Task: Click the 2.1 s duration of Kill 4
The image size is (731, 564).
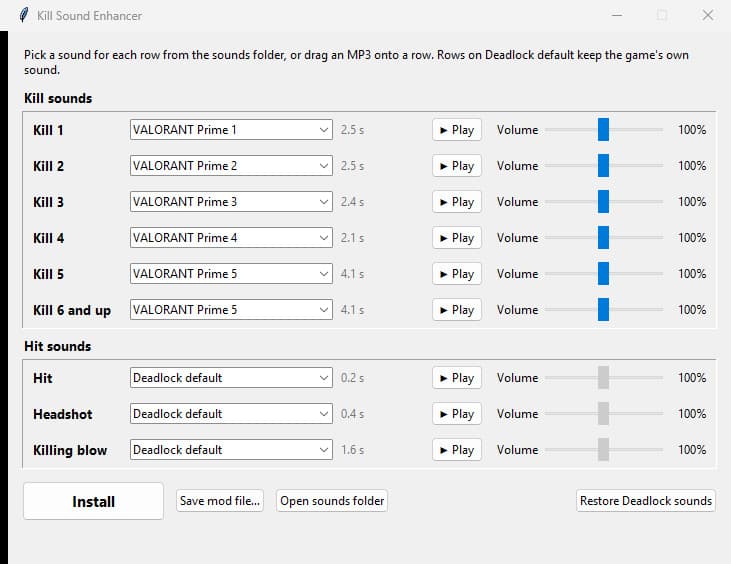Action: coord(352,238)
